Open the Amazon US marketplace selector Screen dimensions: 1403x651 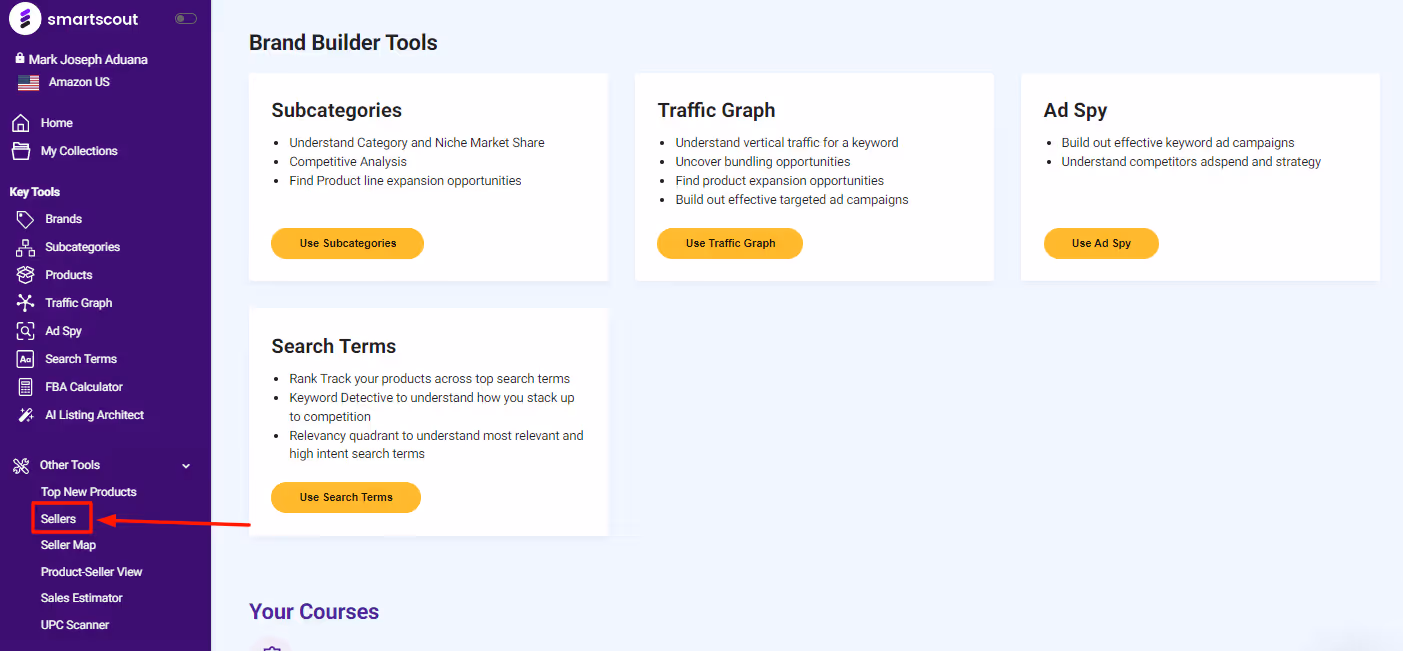click(79, 82)
